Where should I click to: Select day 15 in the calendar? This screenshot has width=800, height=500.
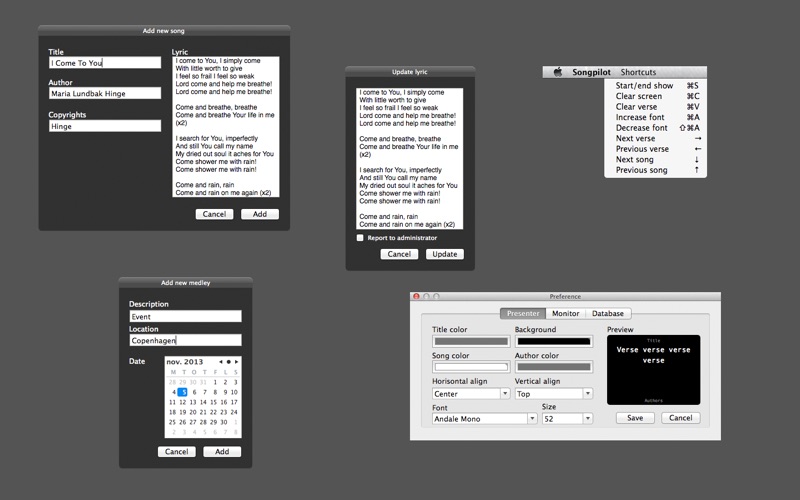pos(213,402)
